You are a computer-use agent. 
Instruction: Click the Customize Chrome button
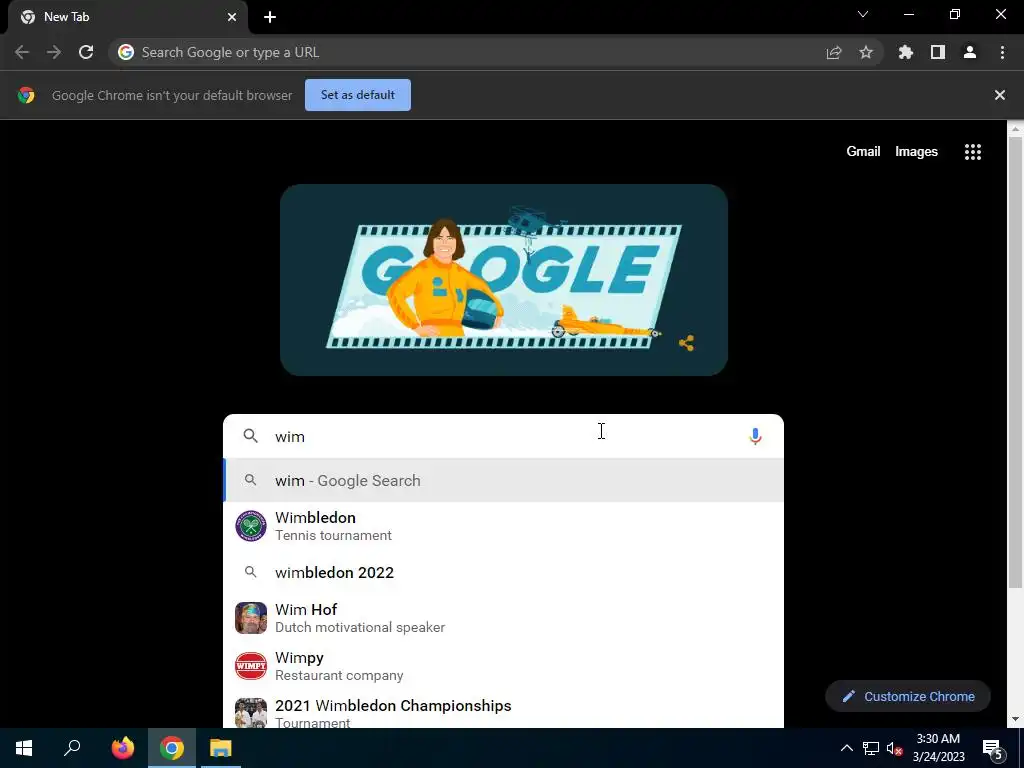(908, 696)
